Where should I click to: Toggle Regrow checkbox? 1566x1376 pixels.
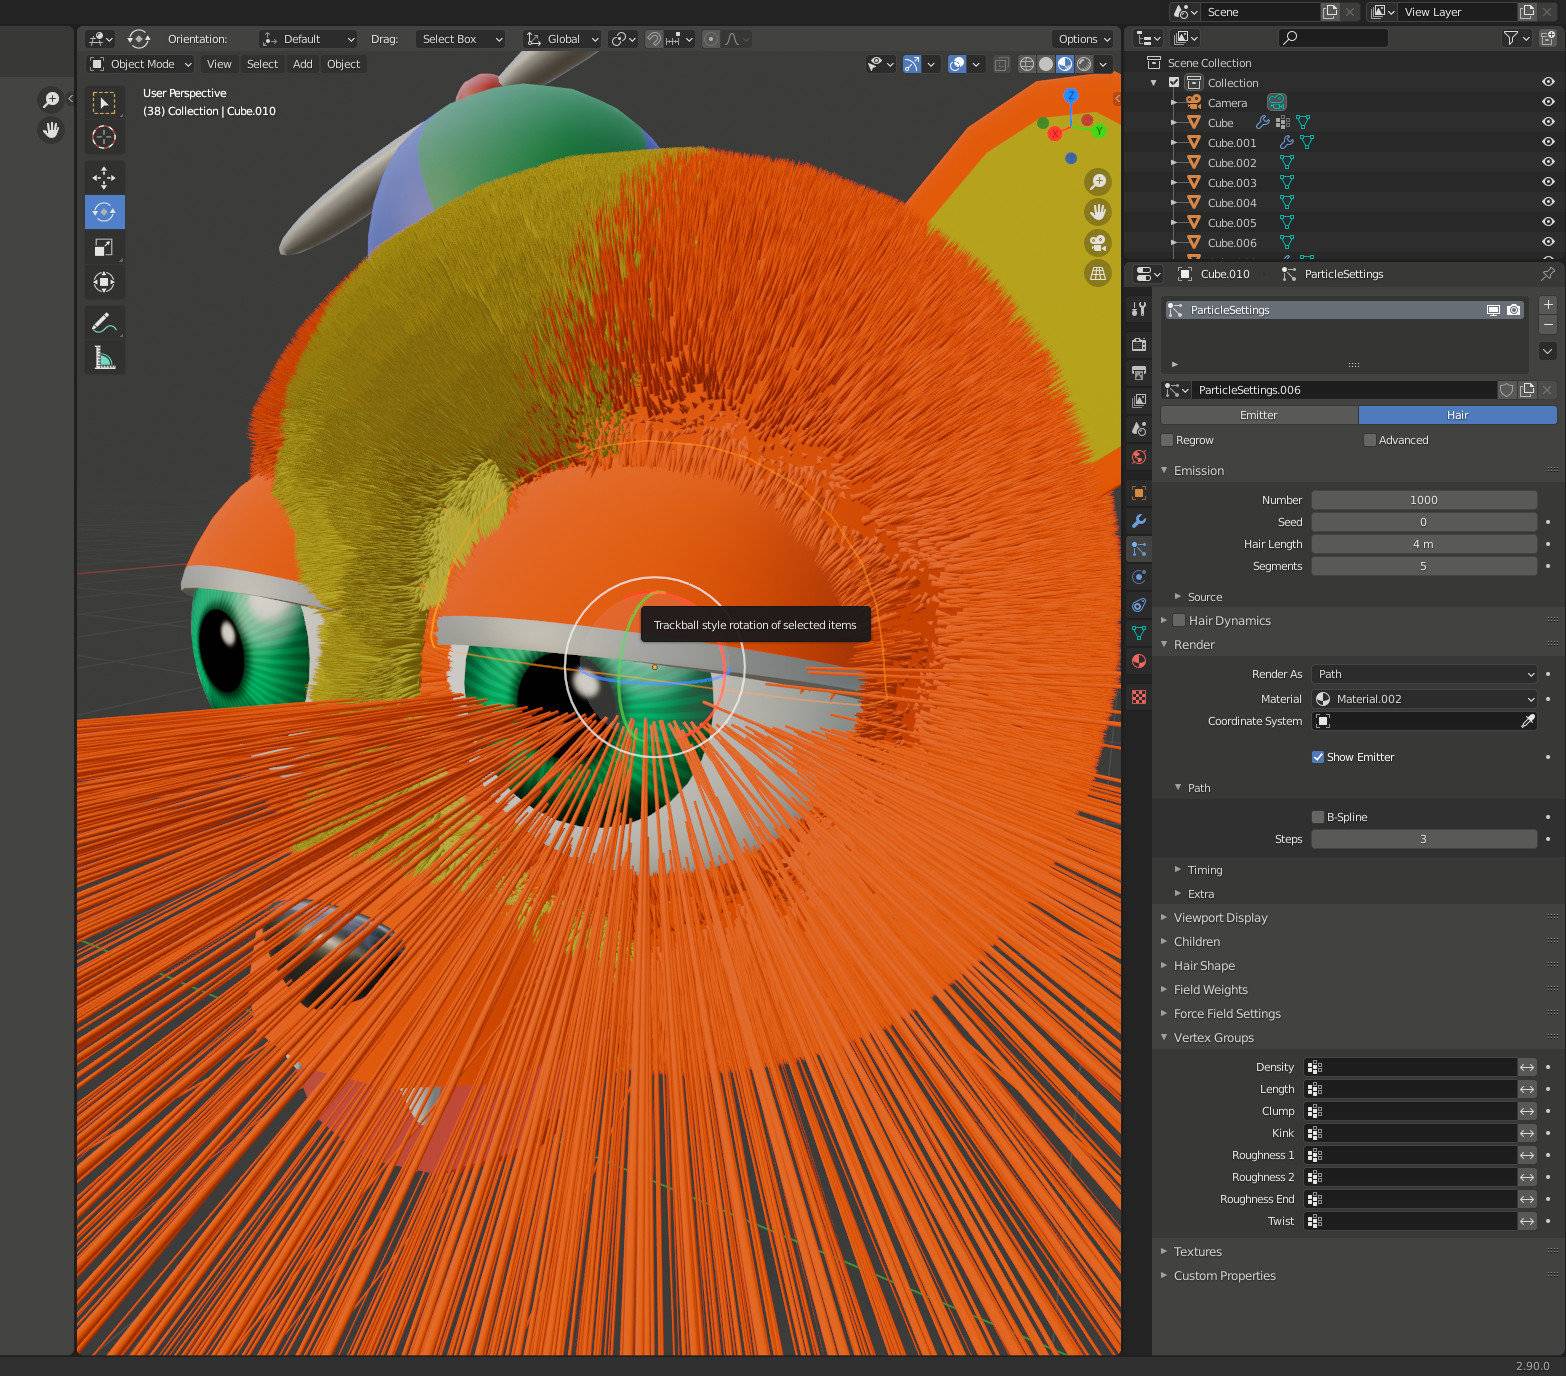pos(1167,440)
